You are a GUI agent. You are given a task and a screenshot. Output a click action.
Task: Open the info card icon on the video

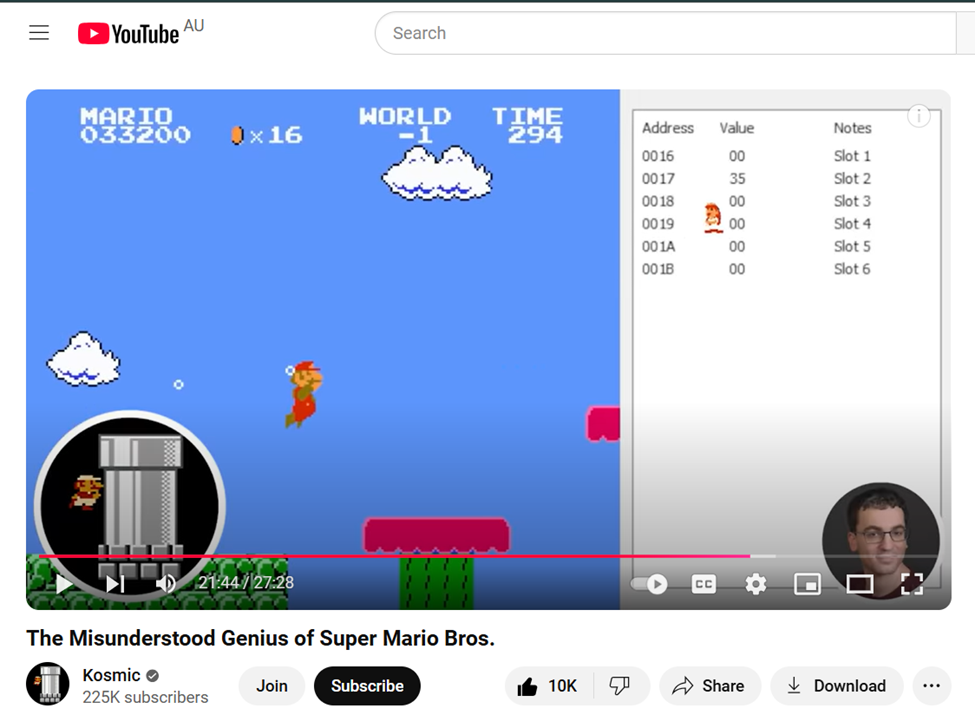click(918, 116)
